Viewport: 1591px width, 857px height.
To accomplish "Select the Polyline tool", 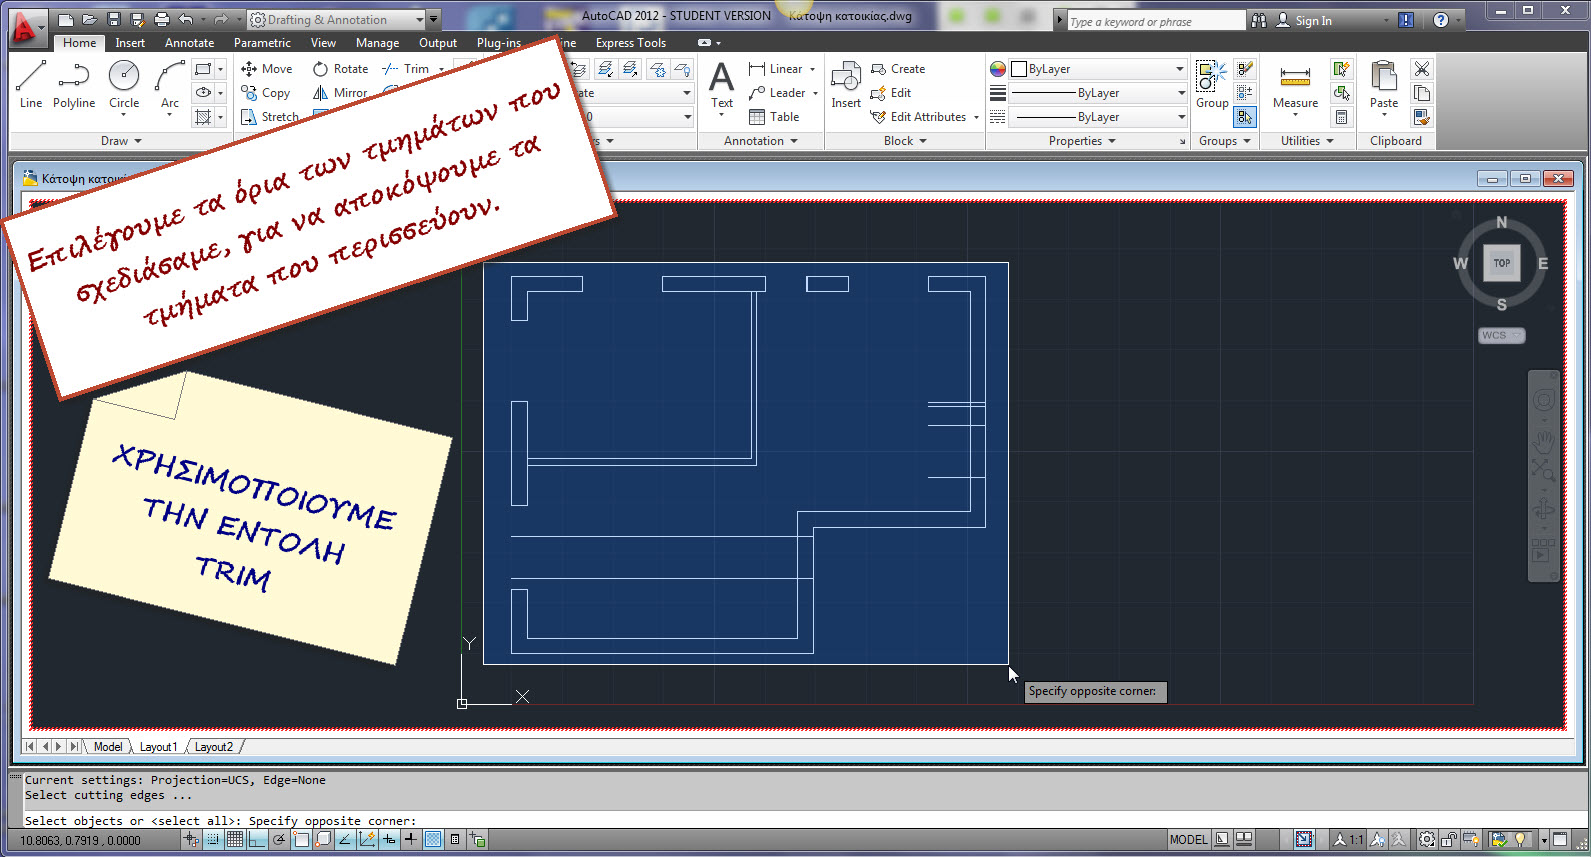I will (74, 84).
